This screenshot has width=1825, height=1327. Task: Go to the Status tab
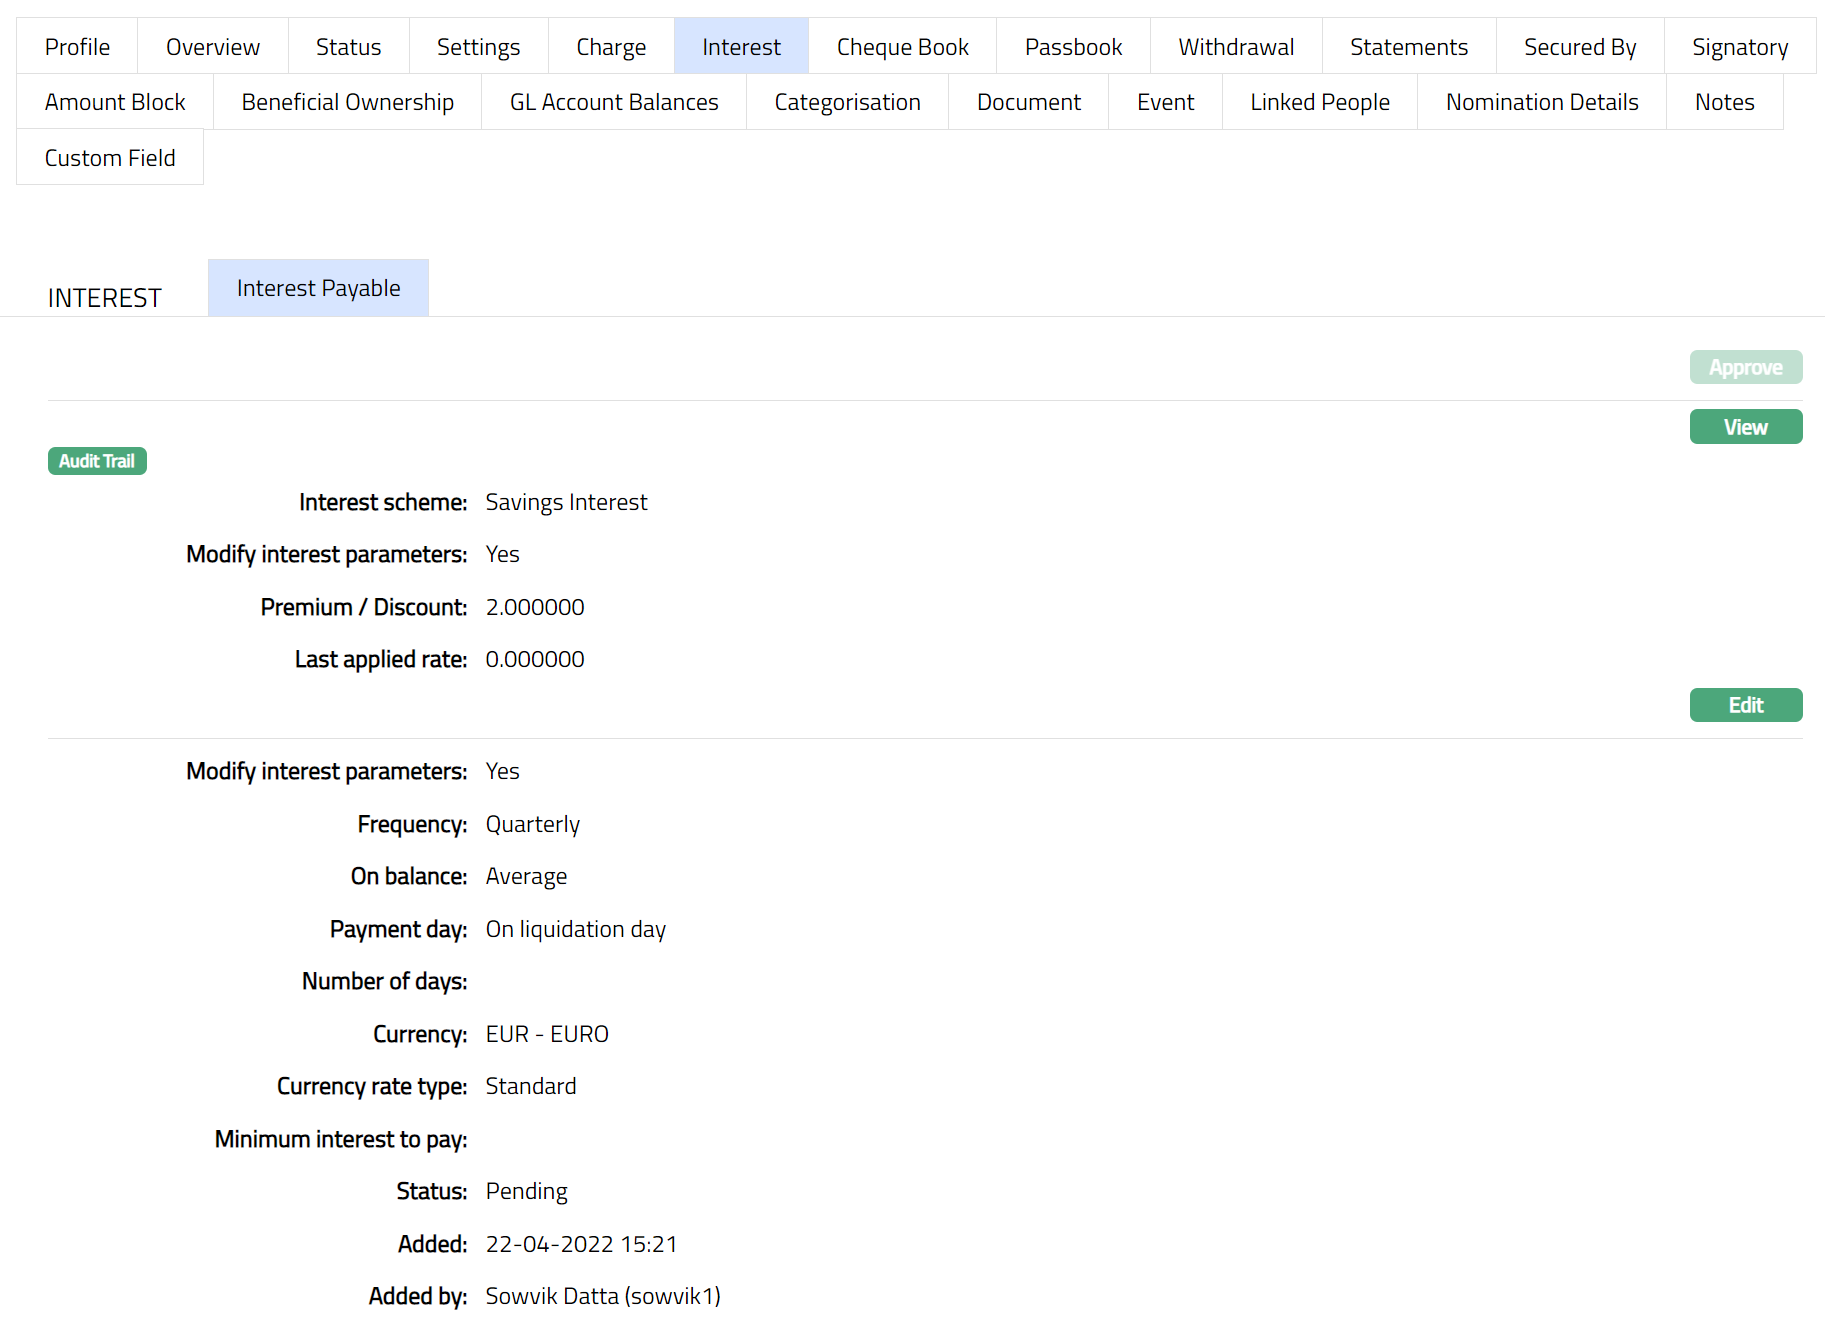[348, 47]
